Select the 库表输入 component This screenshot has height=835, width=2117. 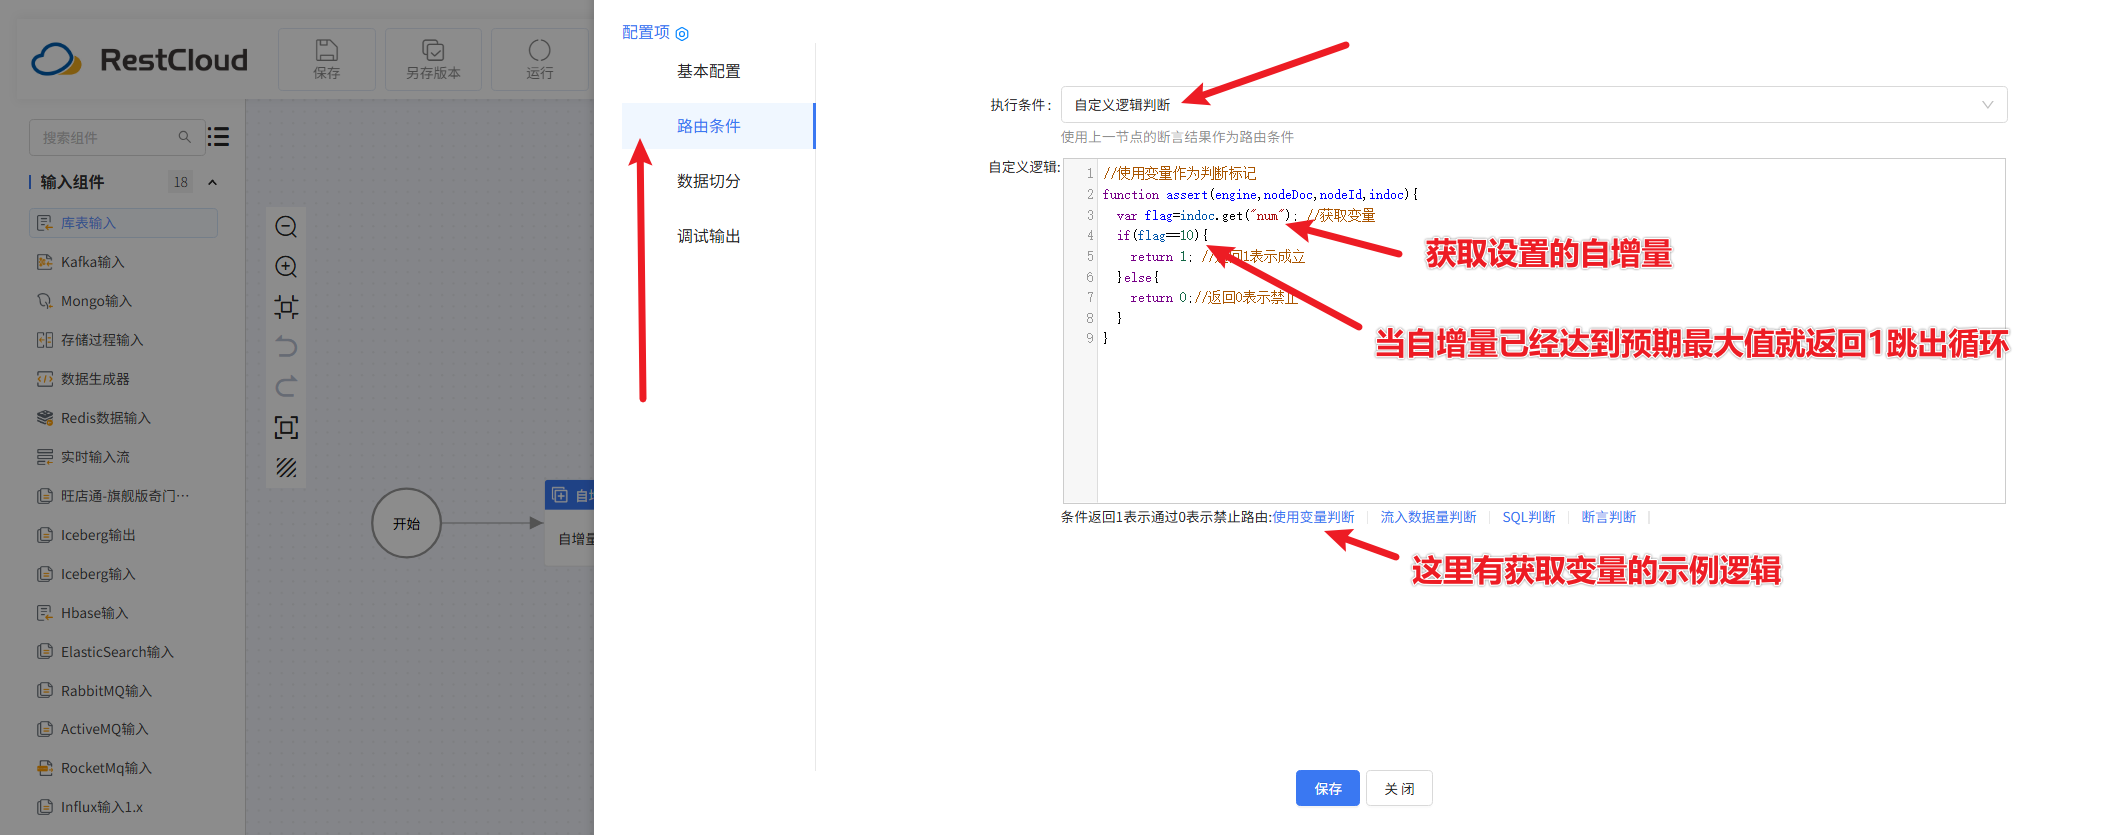[123, 223]
